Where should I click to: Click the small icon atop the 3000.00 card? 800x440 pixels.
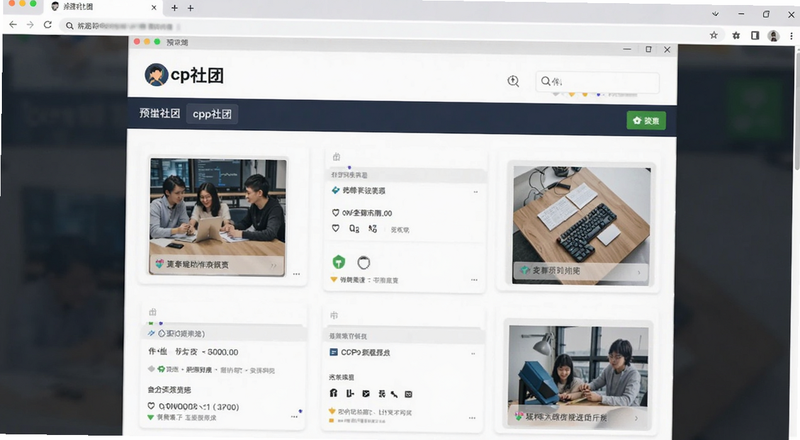(x=153, y=312)
